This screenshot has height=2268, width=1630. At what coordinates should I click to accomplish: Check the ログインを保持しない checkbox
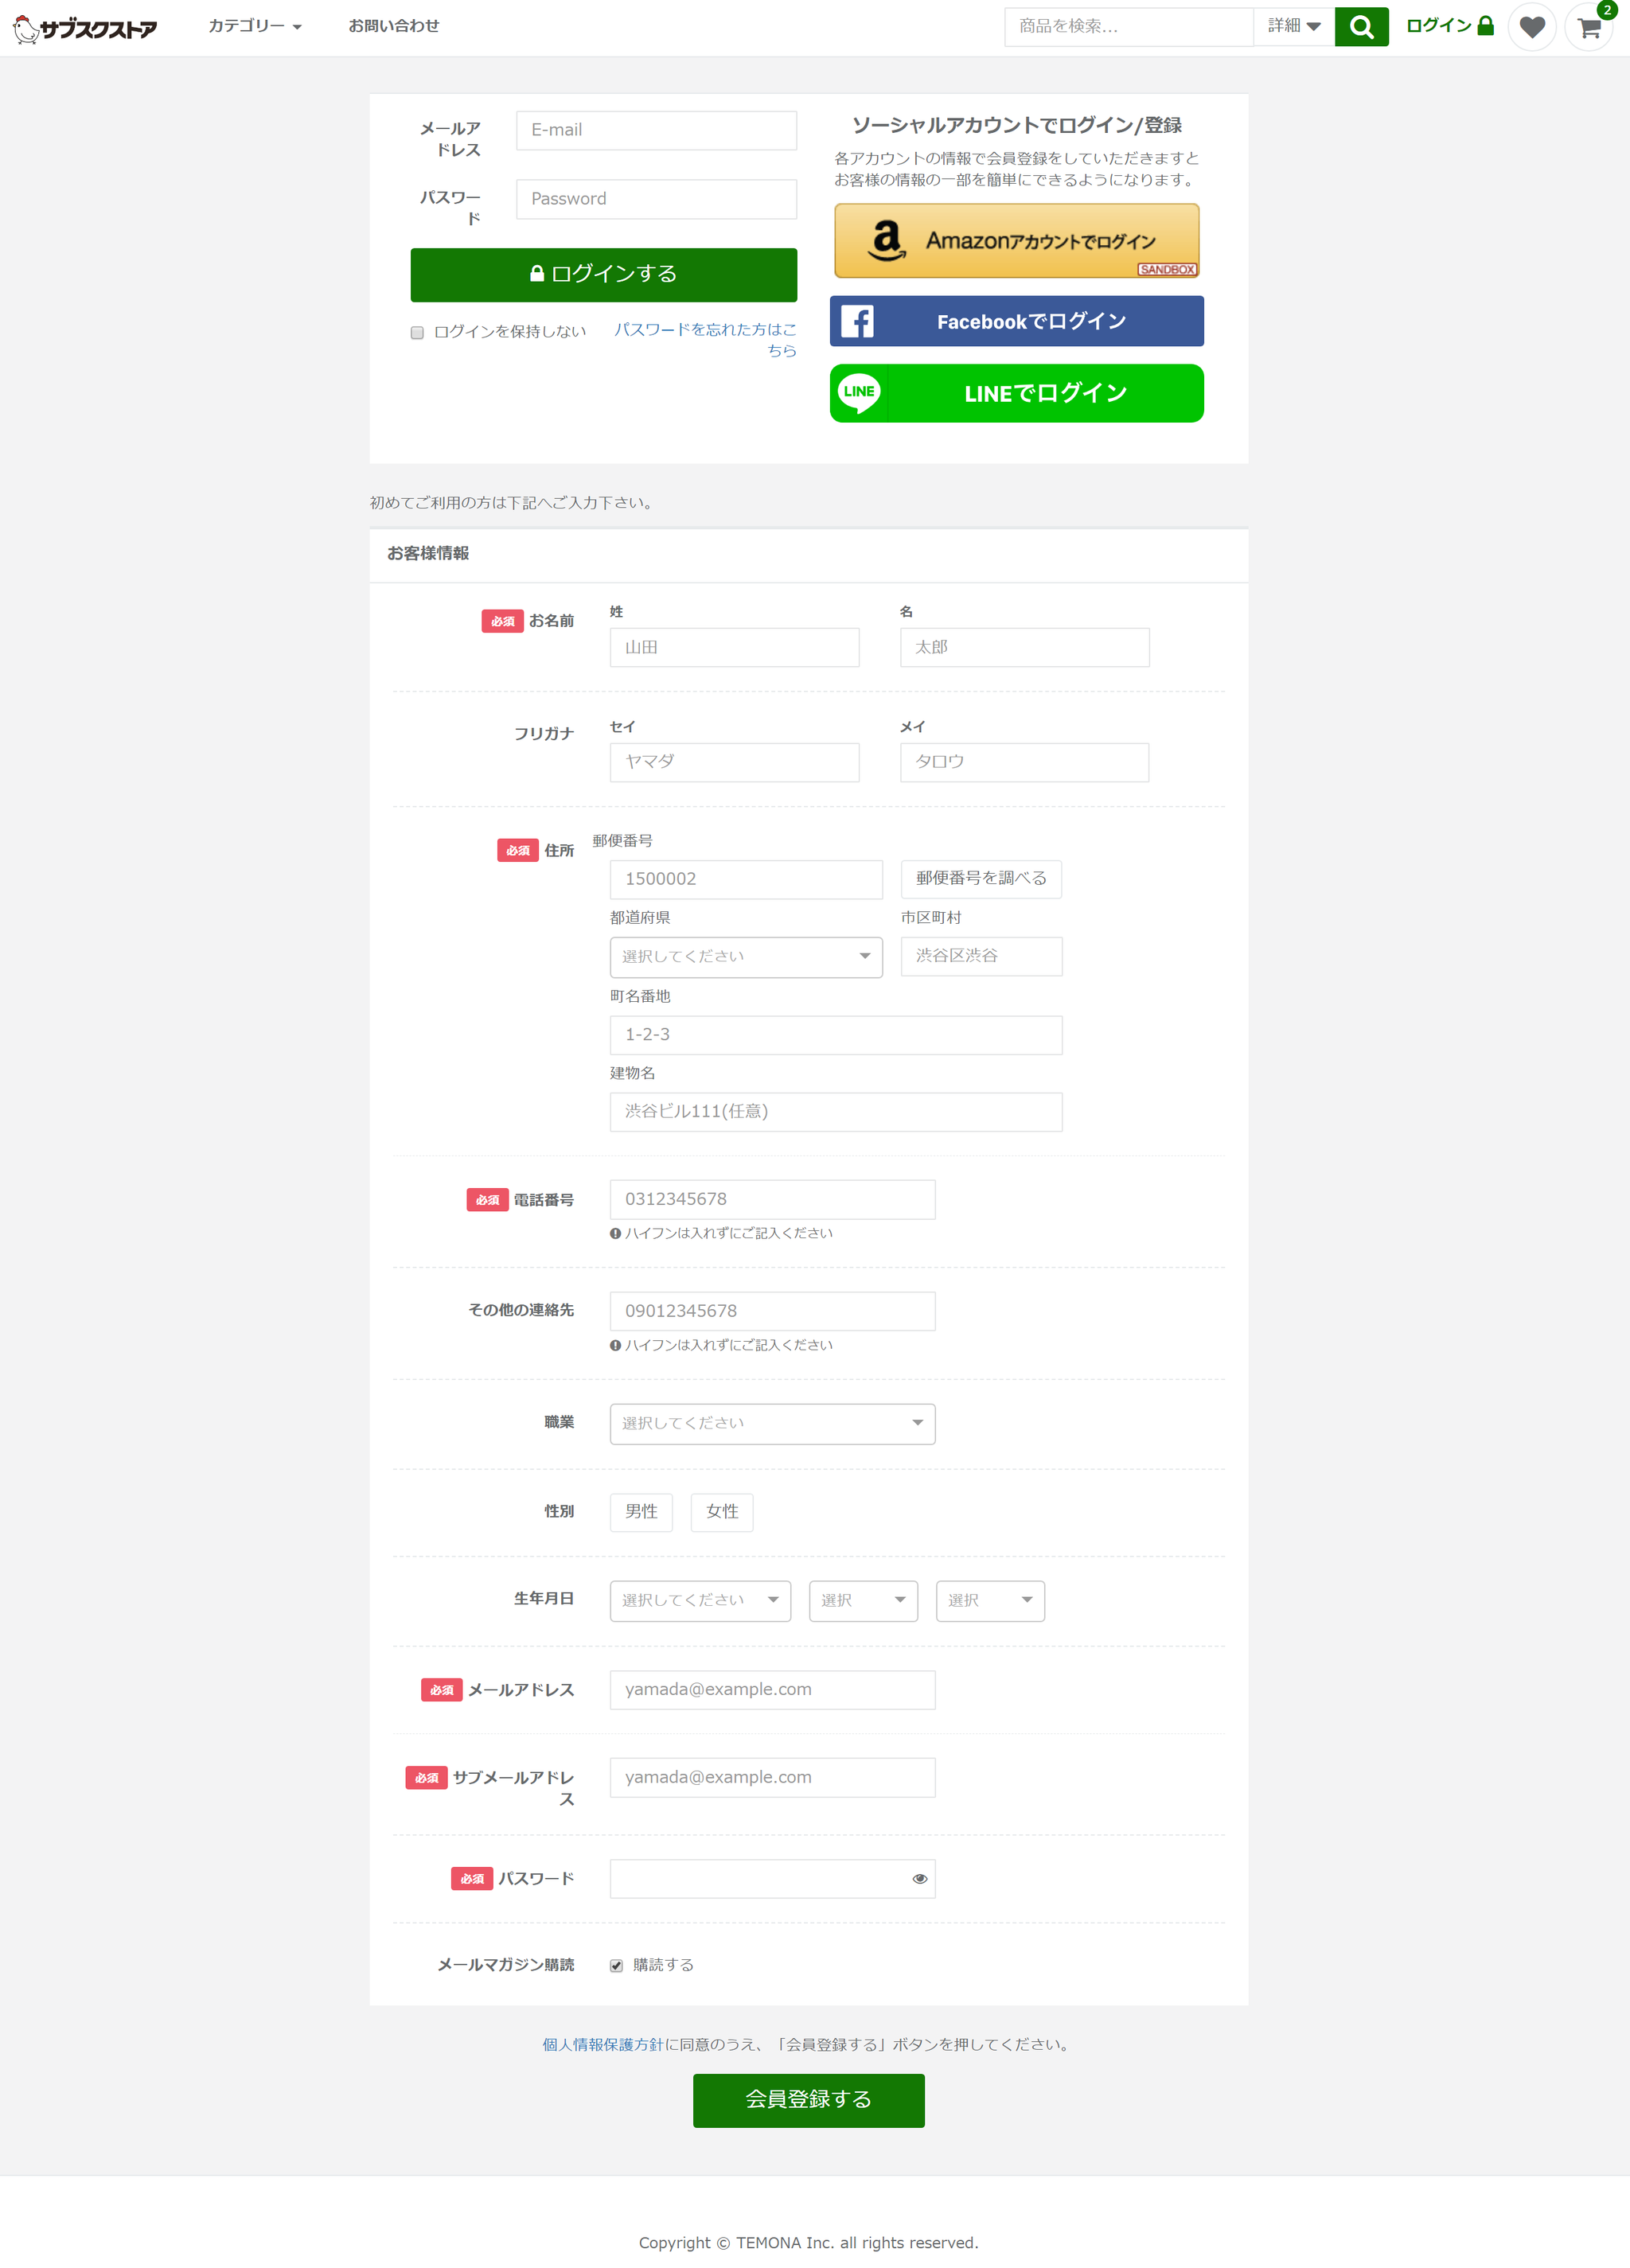coord(417,333)
